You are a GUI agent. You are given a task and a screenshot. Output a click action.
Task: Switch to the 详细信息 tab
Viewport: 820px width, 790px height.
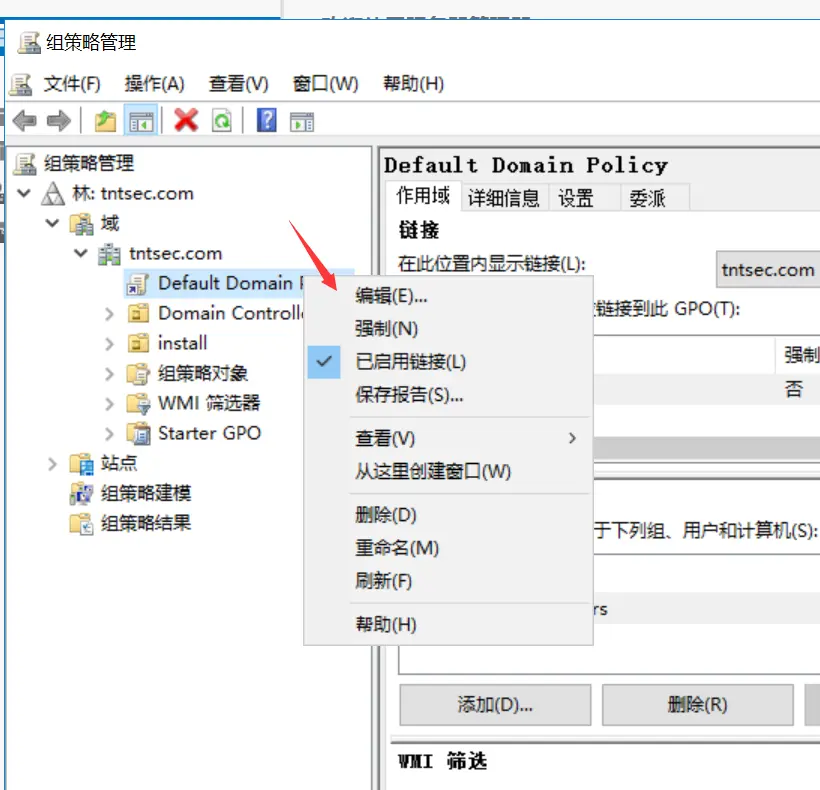(504, 198)
